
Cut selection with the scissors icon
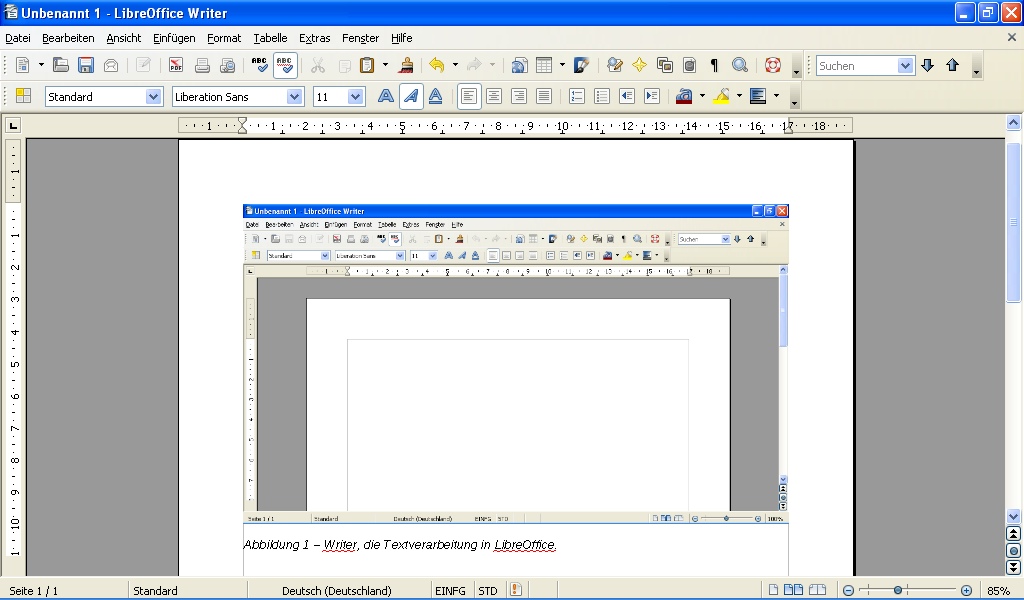(x=317, y=65)
